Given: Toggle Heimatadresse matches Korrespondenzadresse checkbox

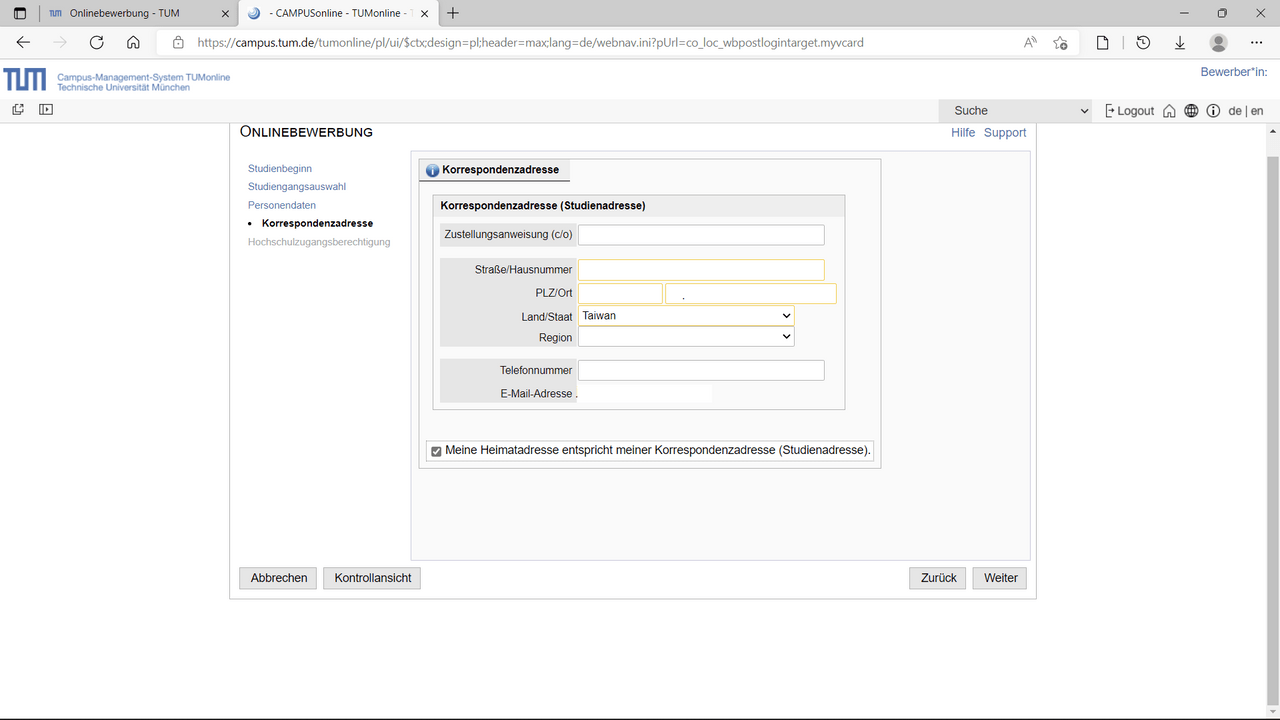Looking at the screenshot, I should [x=436, y=451].
